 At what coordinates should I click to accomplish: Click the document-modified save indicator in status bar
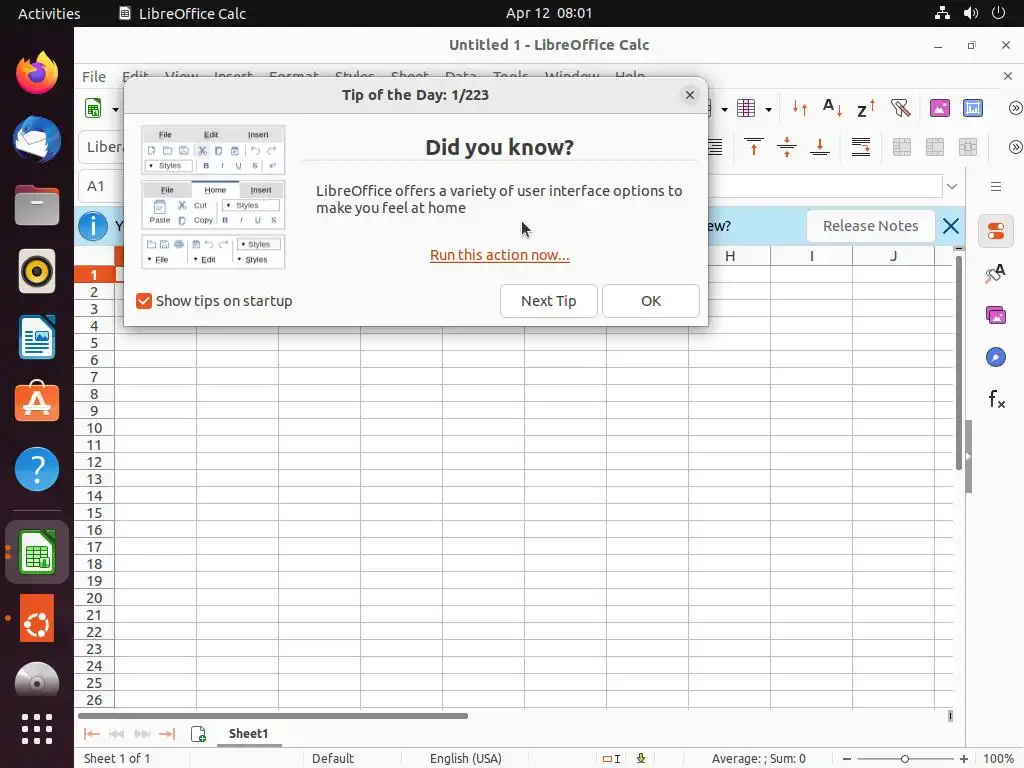point(641,758)
